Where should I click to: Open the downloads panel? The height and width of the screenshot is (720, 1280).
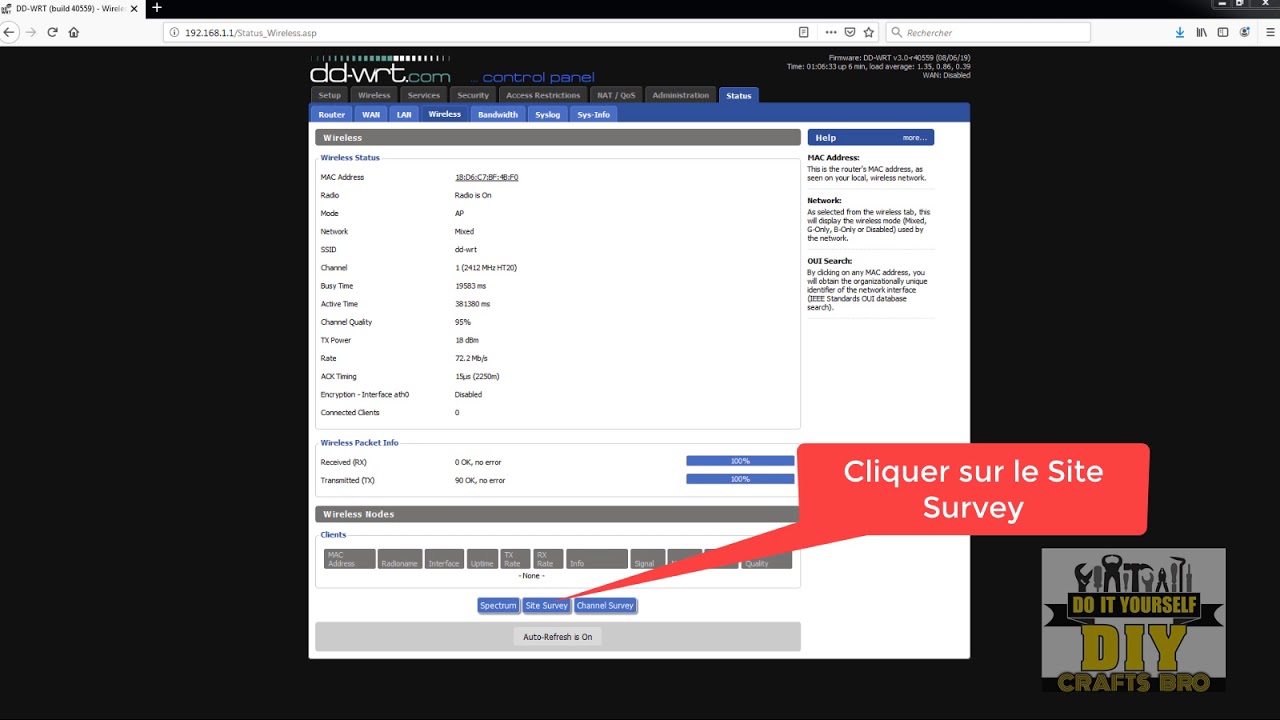[1180, 32]
